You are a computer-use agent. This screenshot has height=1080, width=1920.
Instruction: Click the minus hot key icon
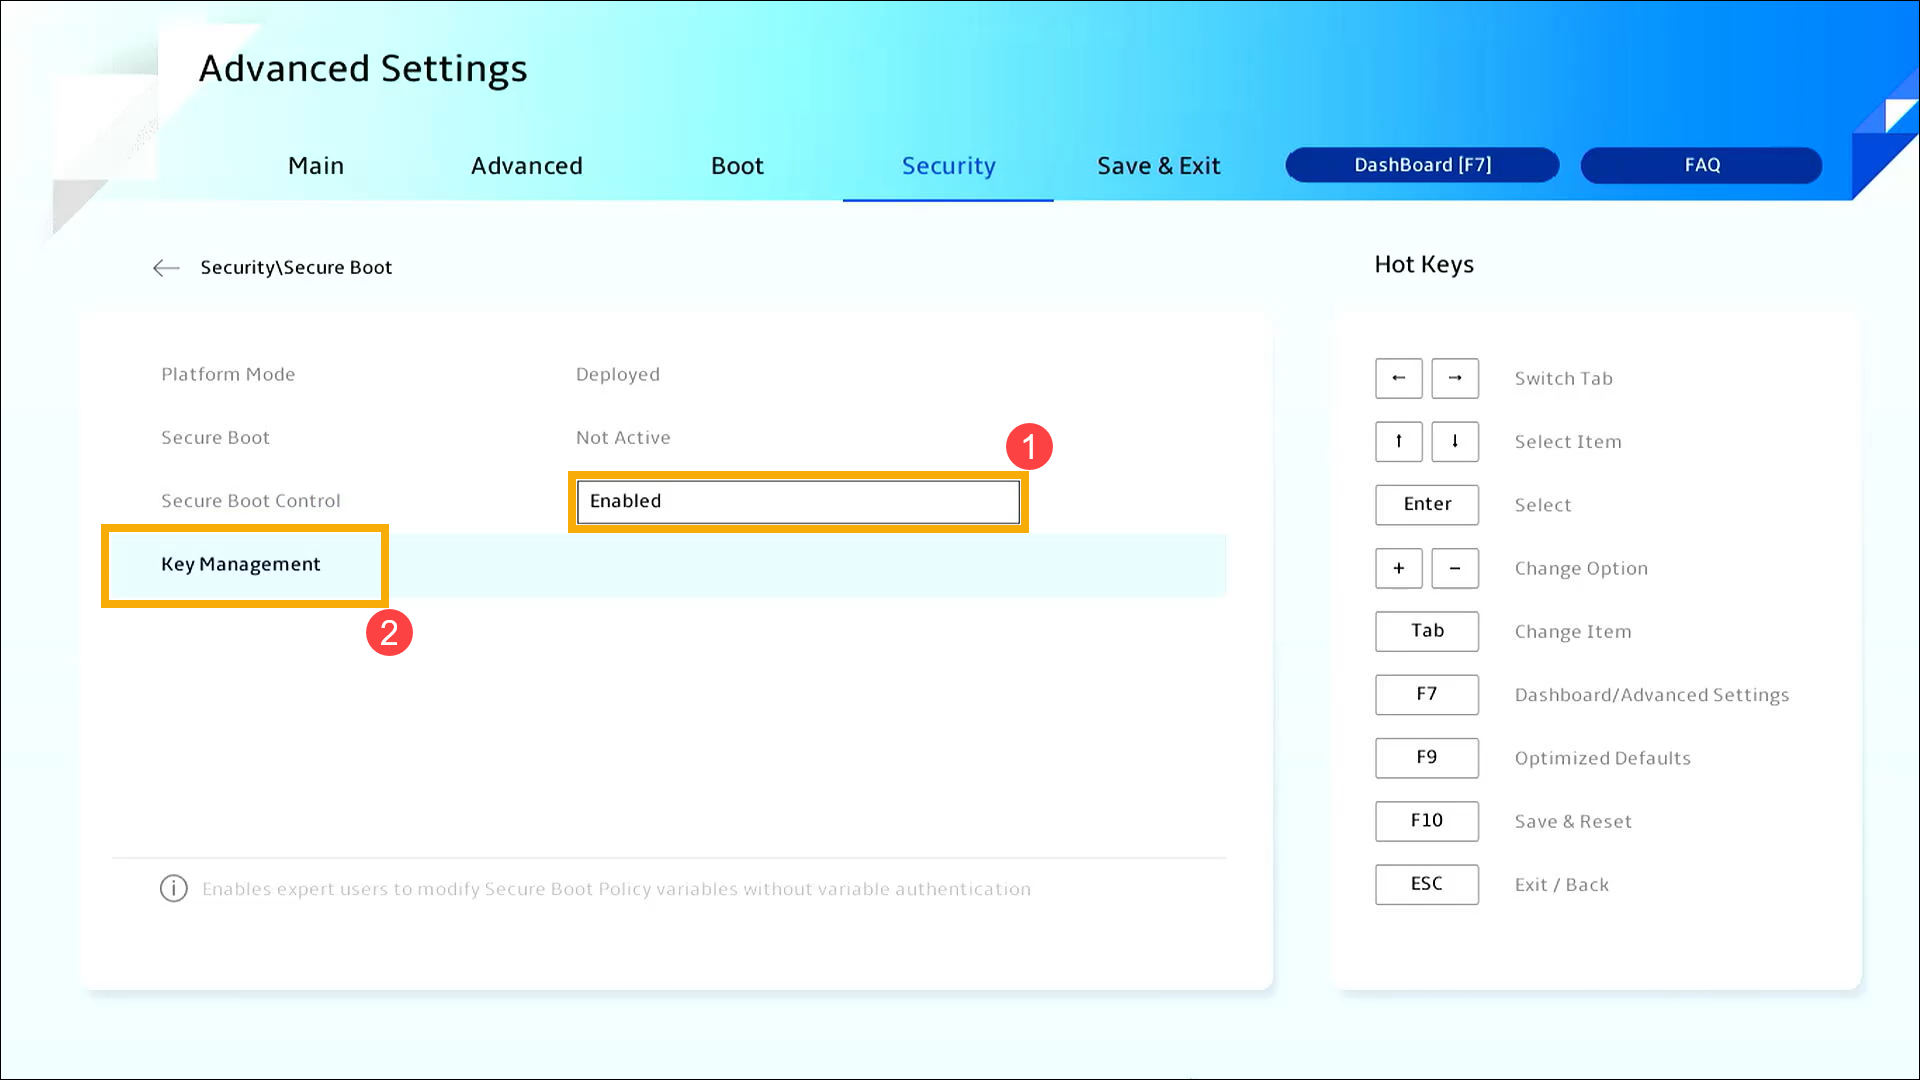point(1454,568)
